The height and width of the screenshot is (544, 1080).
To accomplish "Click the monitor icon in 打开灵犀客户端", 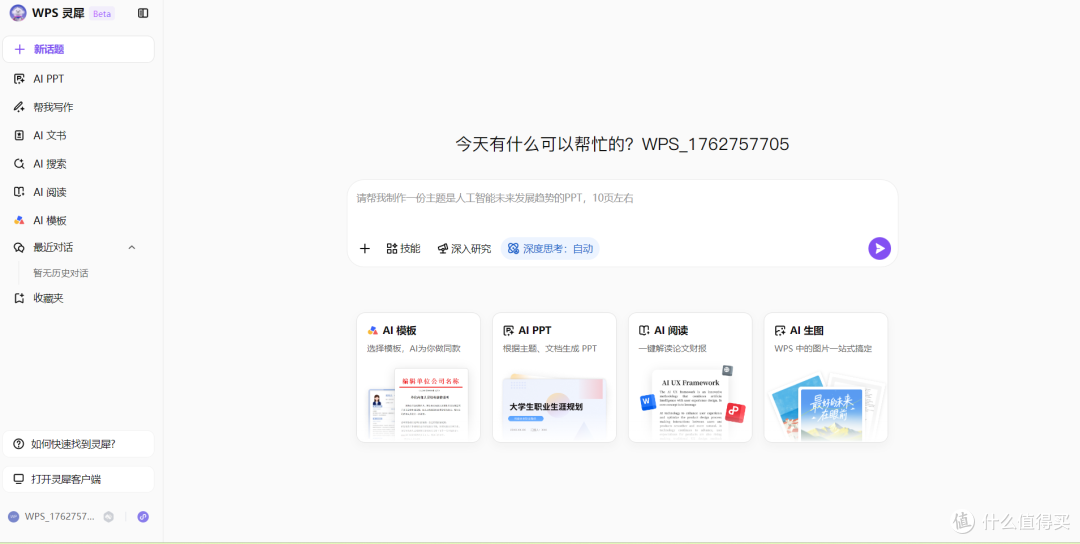I will click(x=19, y=479).
